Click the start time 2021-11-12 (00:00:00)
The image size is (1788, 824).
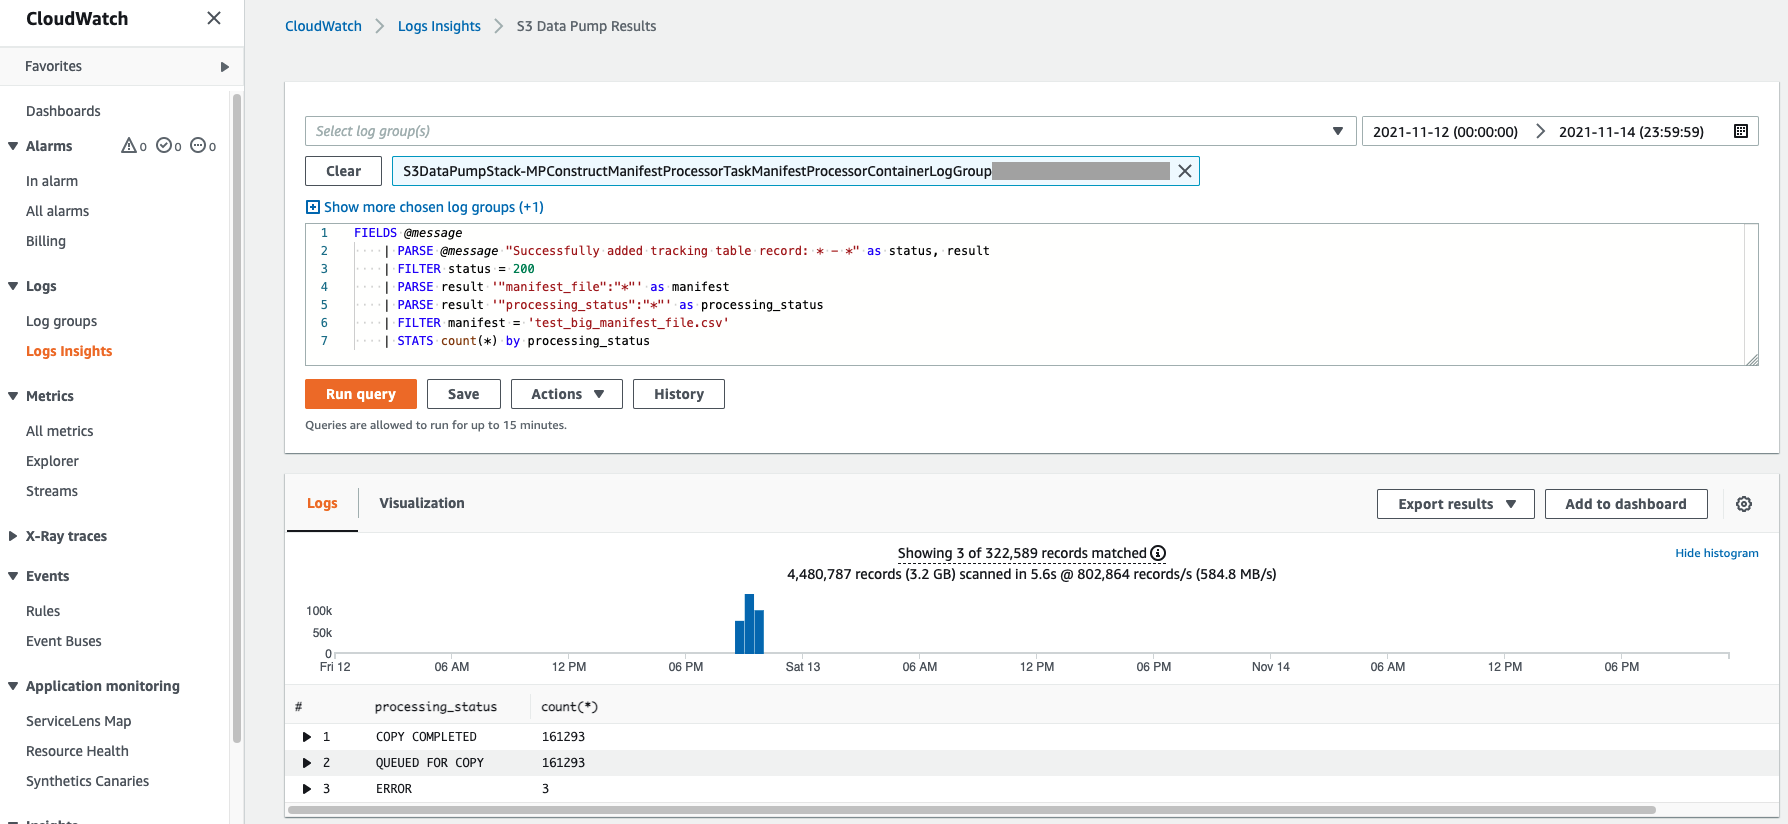1445,132
